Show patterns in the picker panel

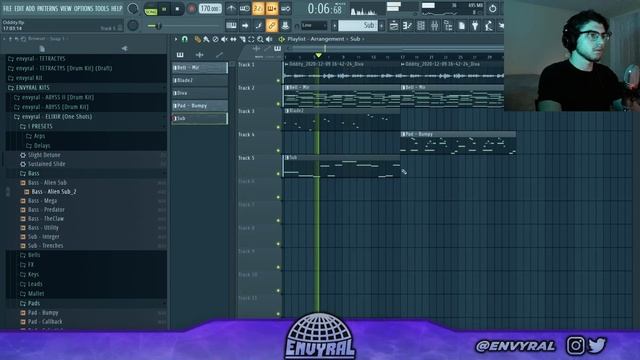[180, 54]
